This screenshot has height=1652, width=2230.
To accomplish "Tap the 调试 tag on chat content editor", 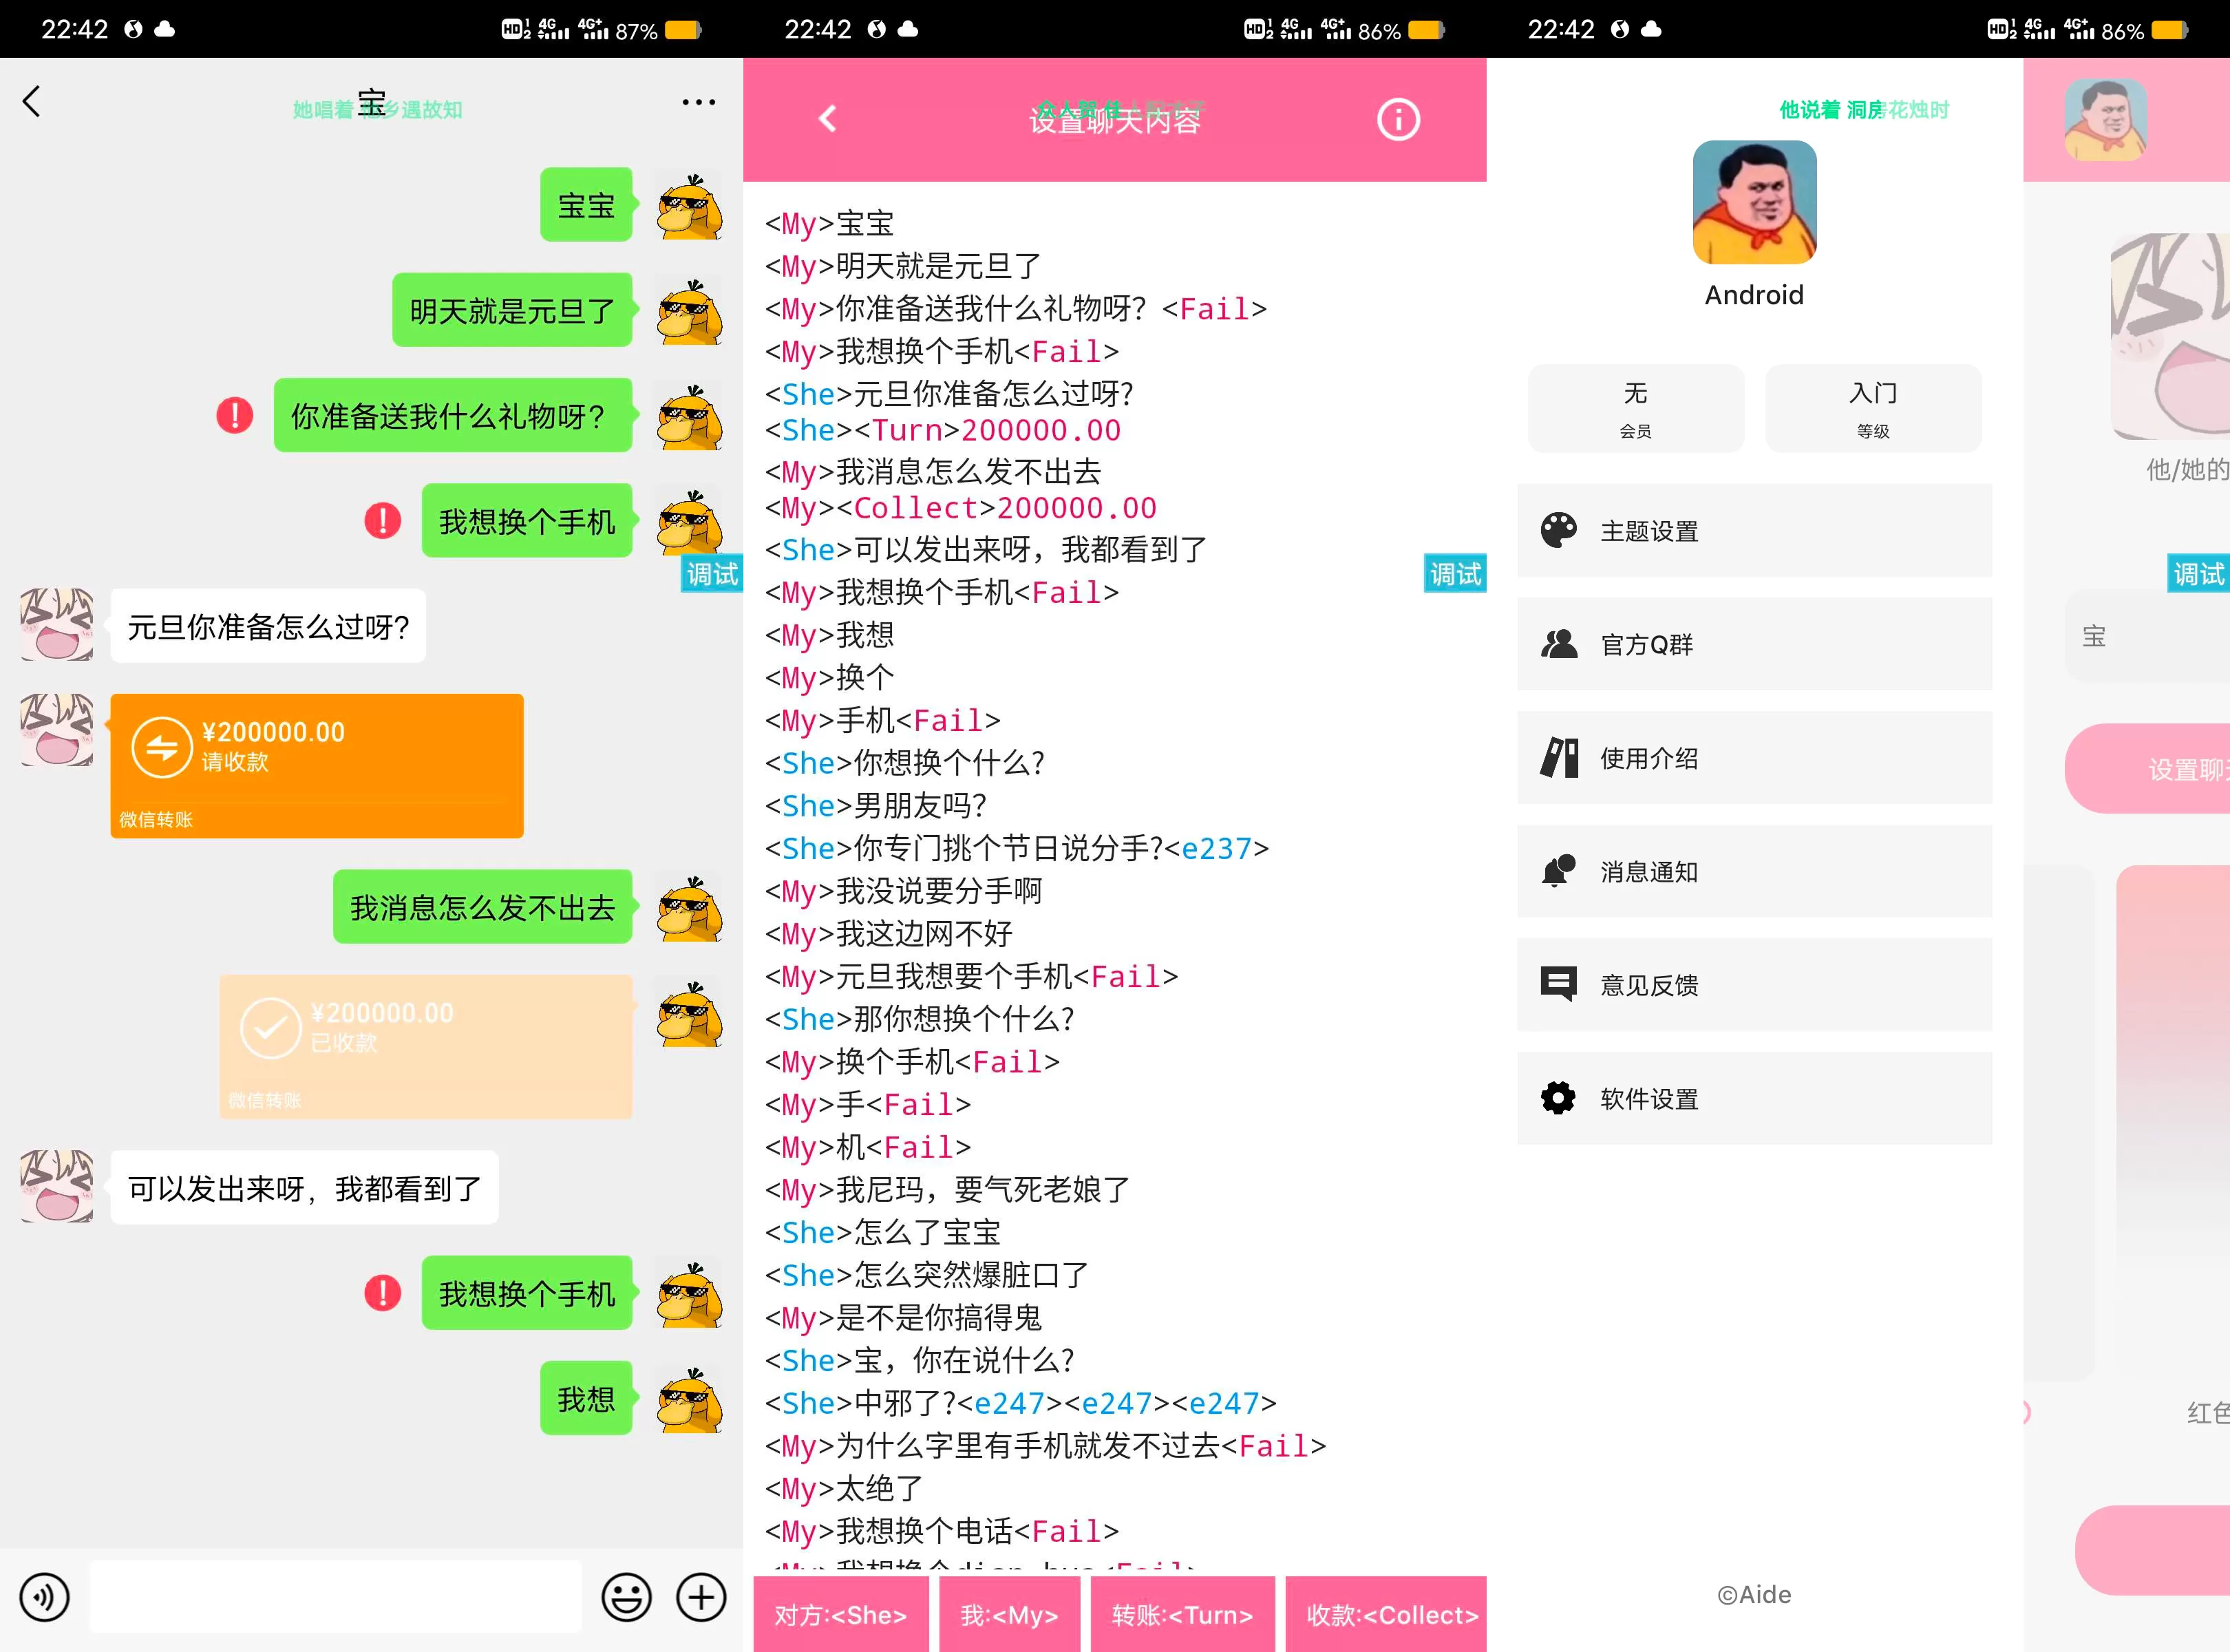I will (1455, 574).
